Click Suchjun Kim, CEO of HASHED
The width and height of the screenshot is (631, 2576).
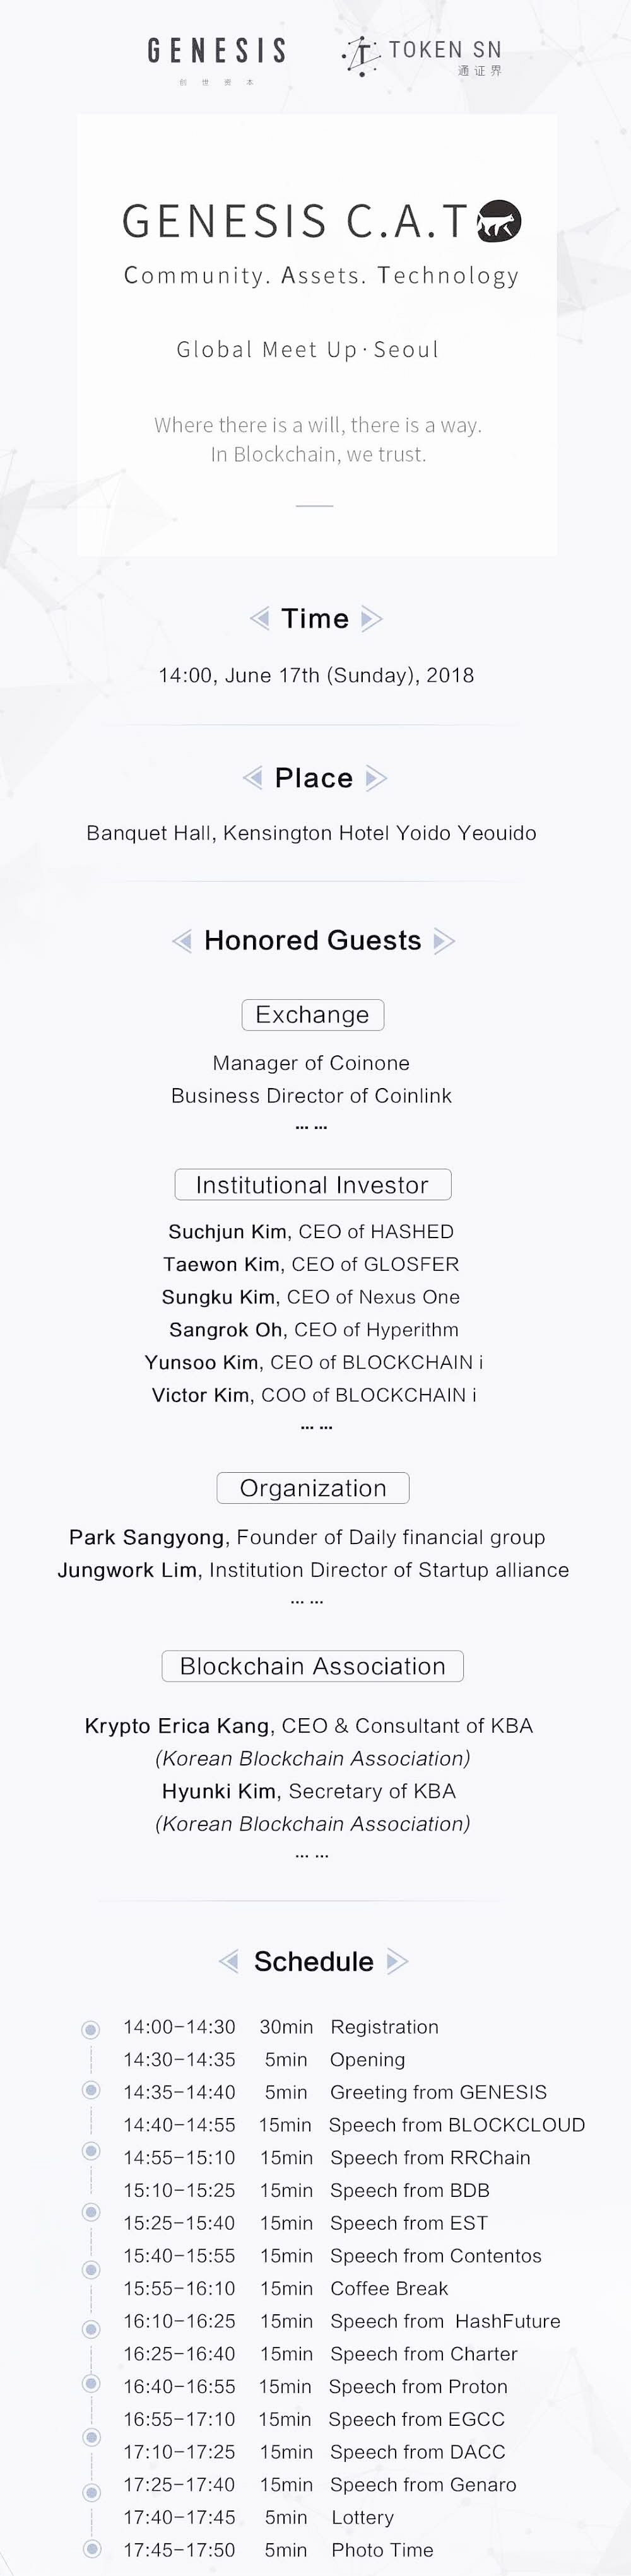click(x=311, y=1231)
